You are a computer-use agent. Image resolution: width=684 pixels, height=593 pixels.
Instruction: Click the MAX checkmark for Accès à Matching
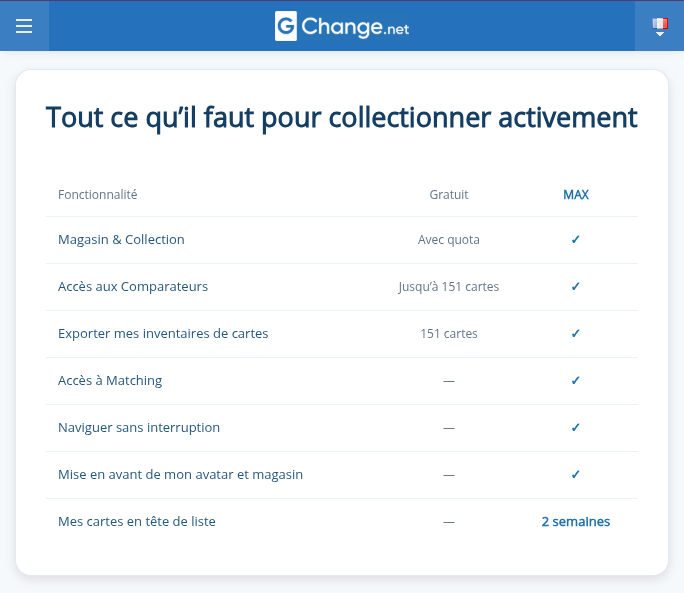[x=575, y=380]
